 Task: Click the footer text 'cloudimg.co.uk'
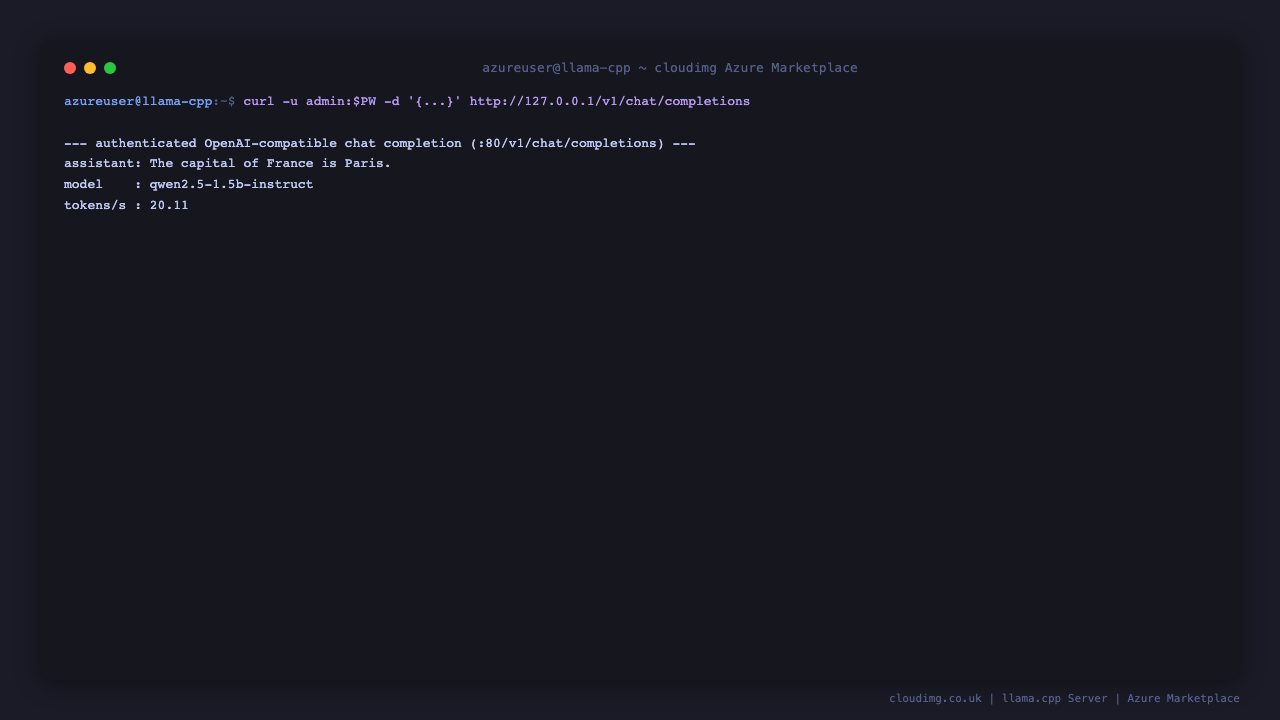(935, 698)
